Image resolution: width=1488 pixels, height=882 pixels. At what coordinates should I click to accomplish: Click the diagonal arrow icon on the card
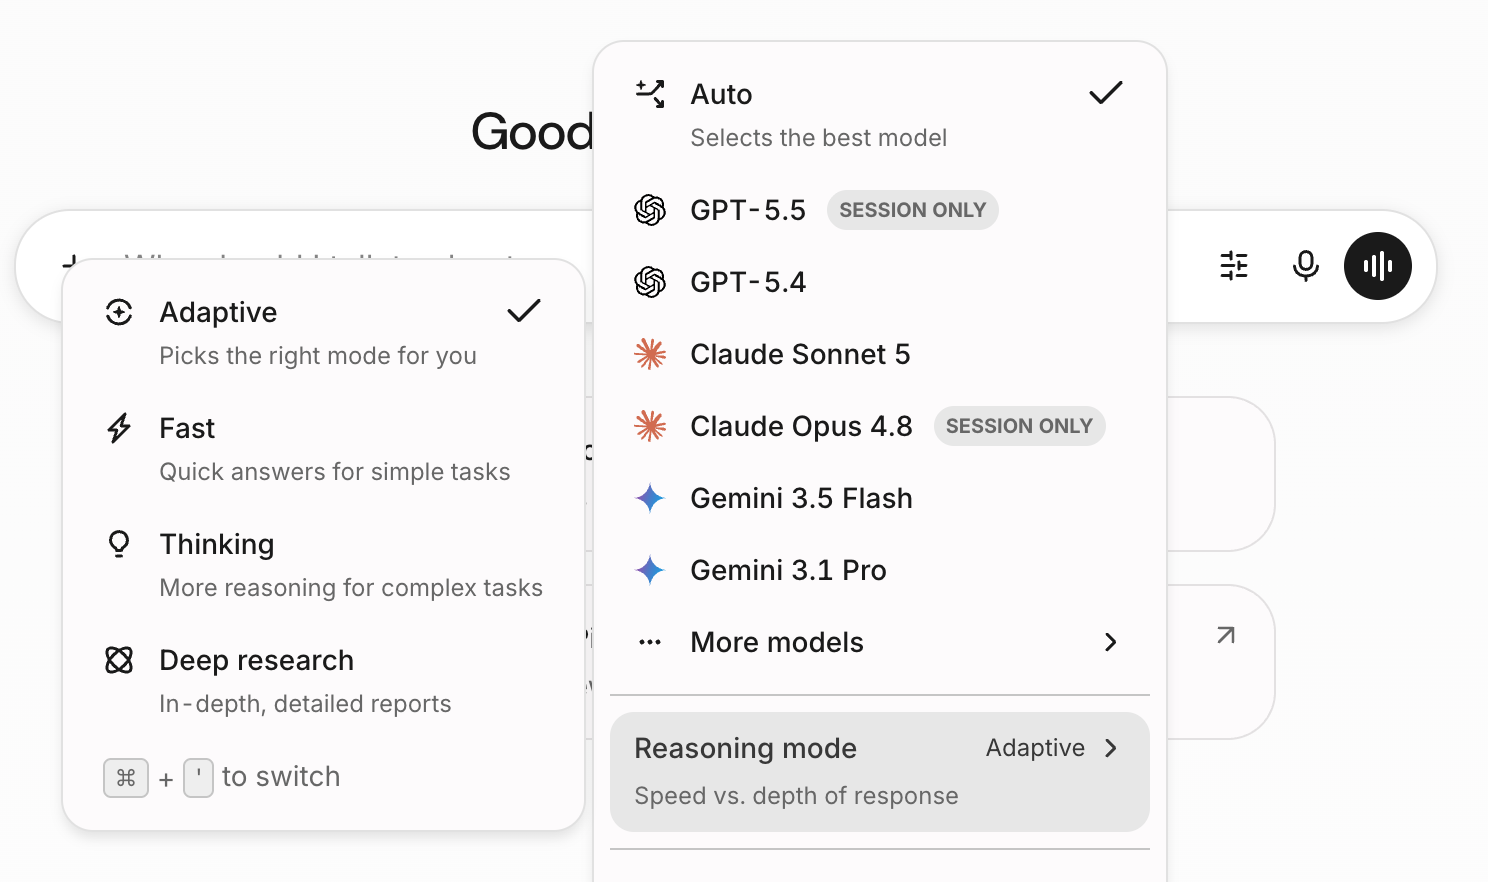coord(1226,635)
